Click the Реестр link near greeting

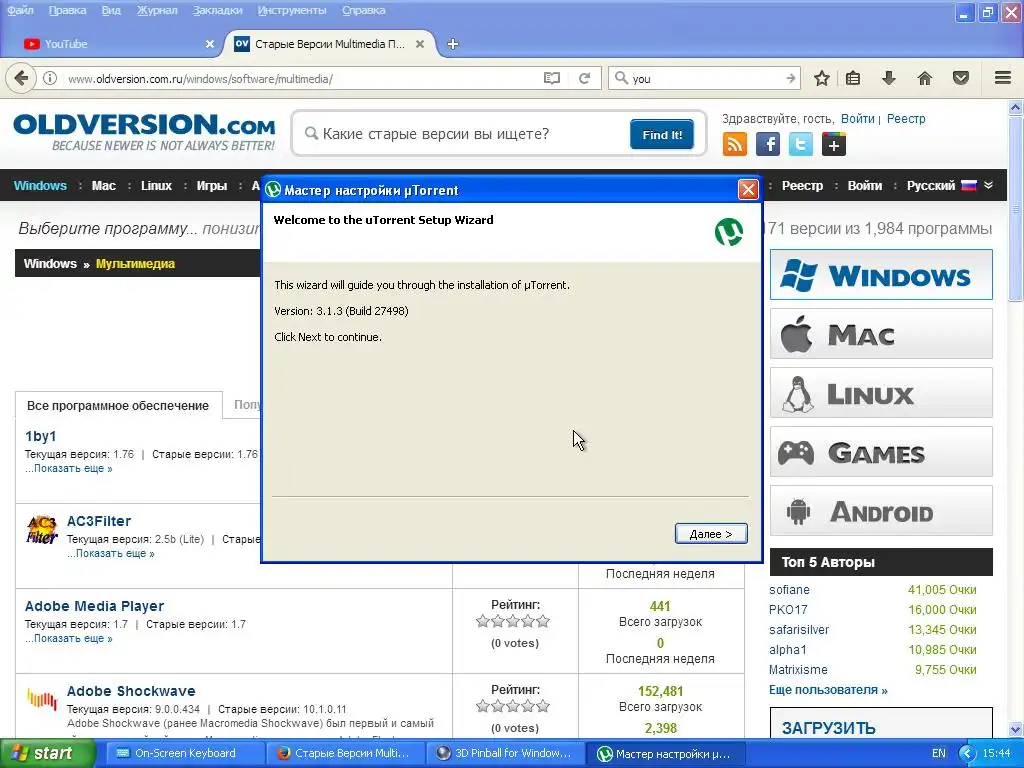tap(906, 119)
